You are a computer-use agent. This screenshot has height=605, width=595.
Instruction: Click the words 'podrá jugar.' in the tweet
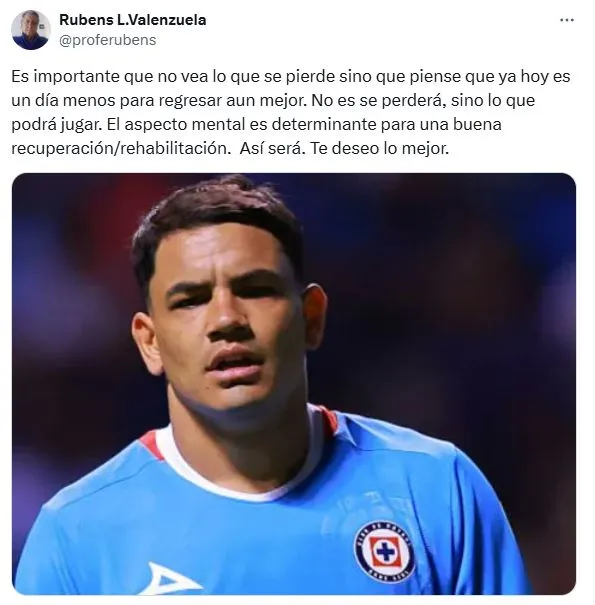tap(56, 125)
